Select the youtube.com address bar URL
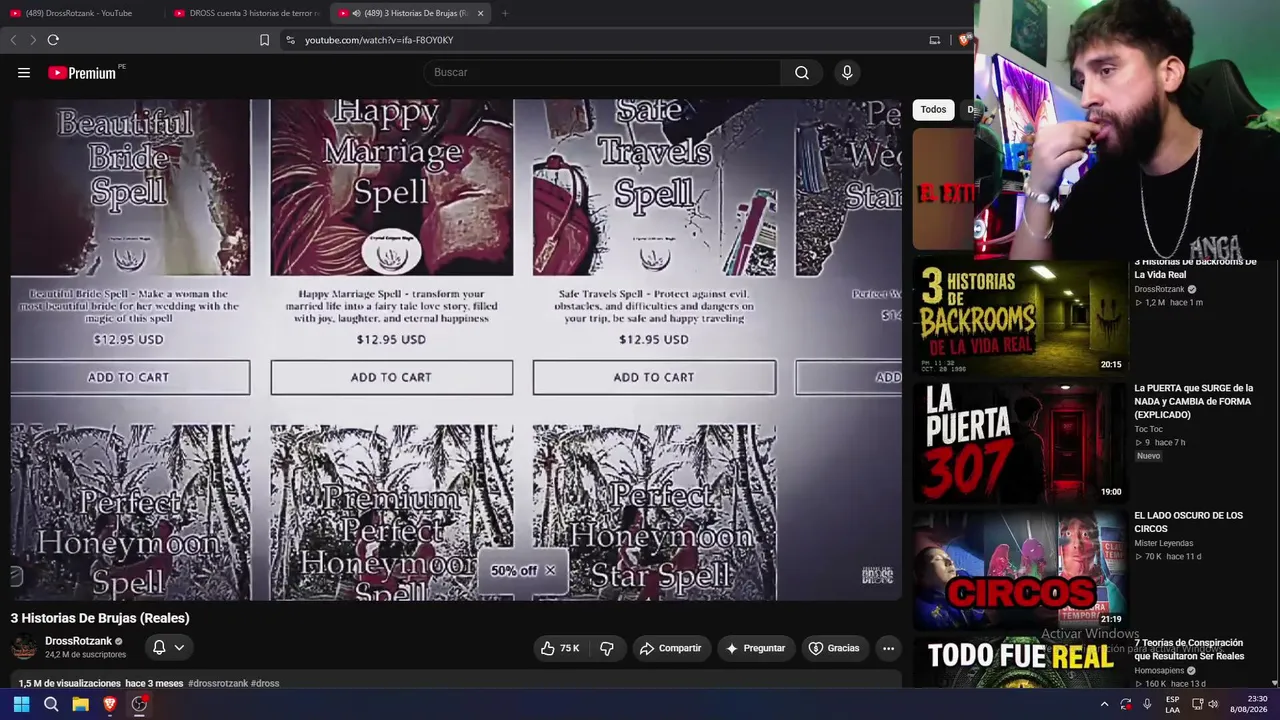 [379, 40]
